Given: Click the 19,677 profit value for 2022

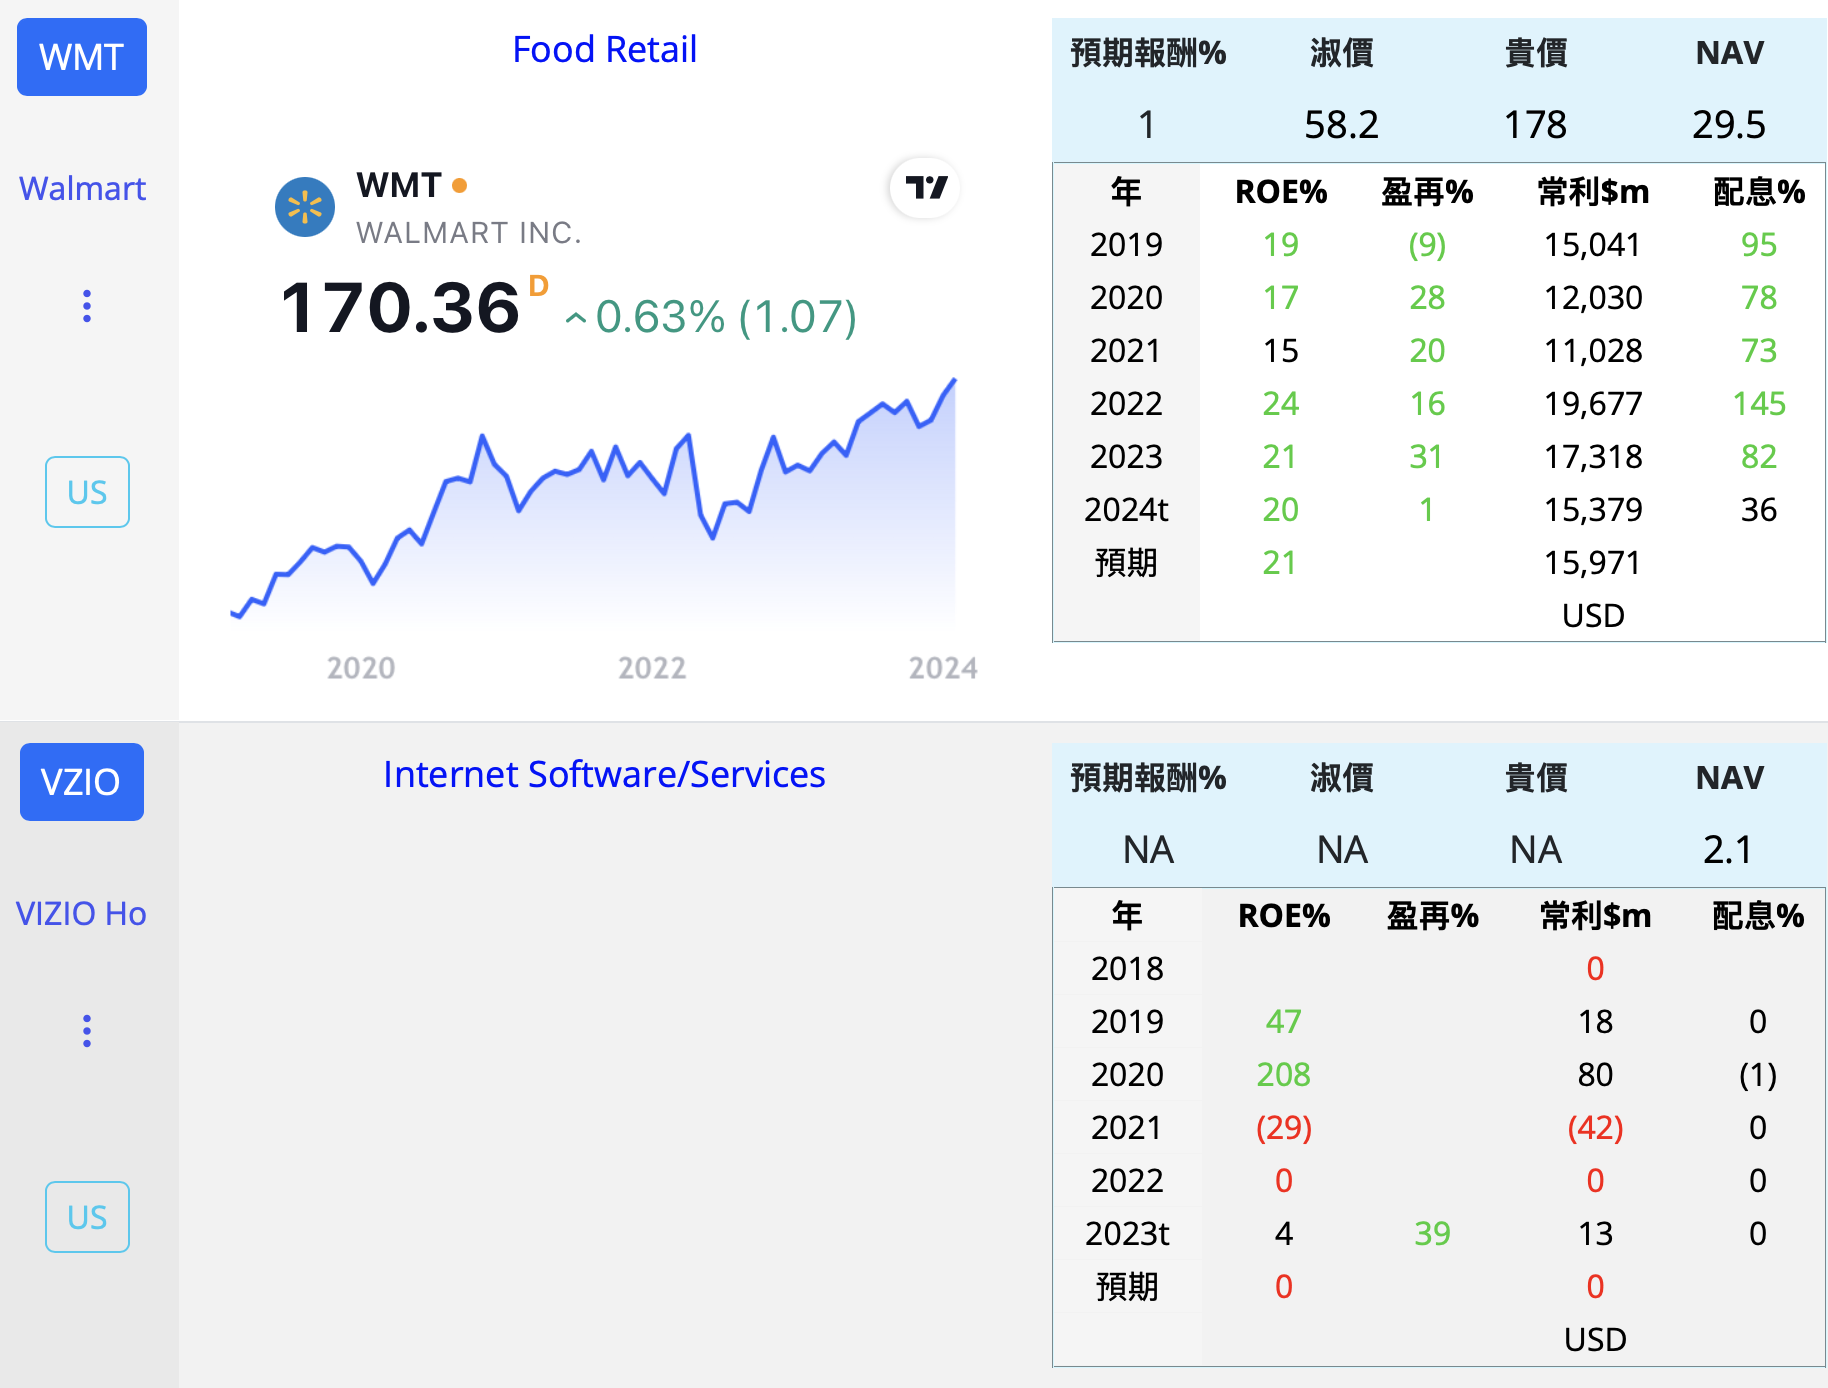Looking at the screenshot, I should coord(1593,403).
